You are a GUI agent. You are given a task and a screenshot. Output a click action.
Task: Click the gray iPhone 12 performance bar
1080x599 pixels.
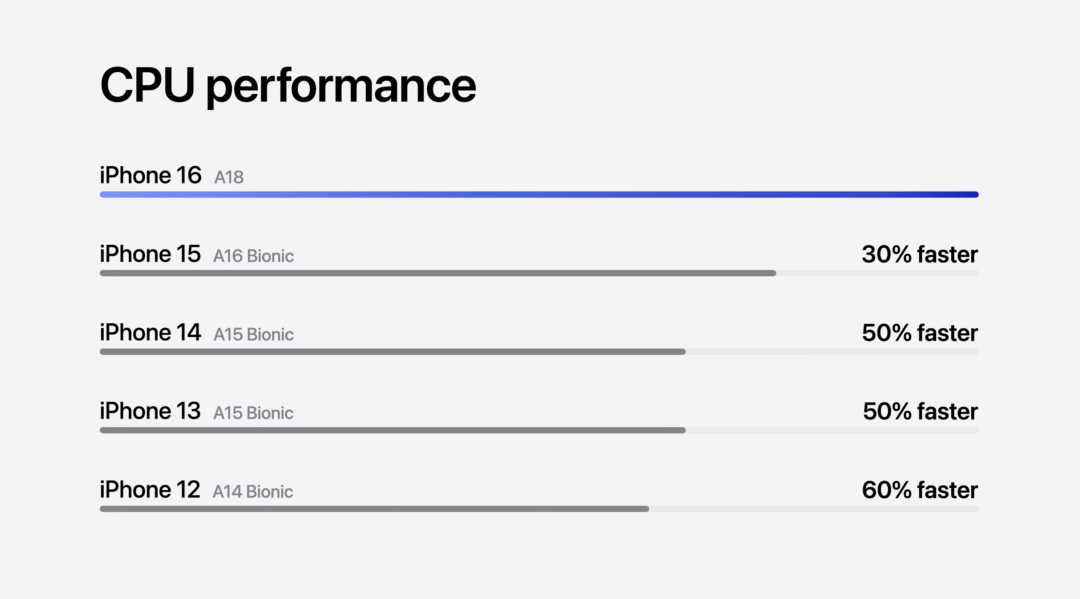(x=374, y=508)
